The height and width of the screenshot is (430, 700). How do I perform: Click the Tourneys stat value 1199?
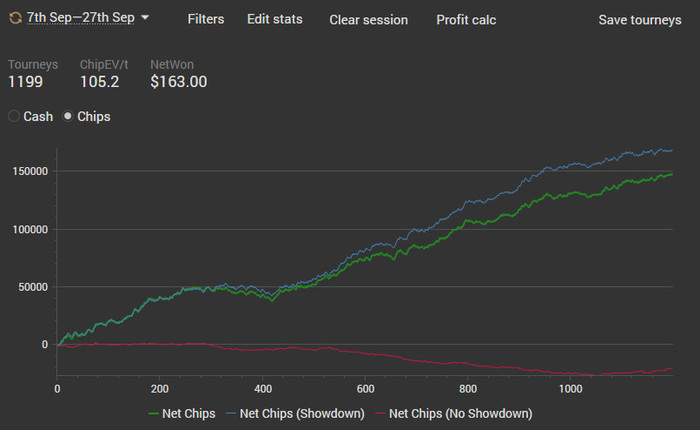point(25,82)
